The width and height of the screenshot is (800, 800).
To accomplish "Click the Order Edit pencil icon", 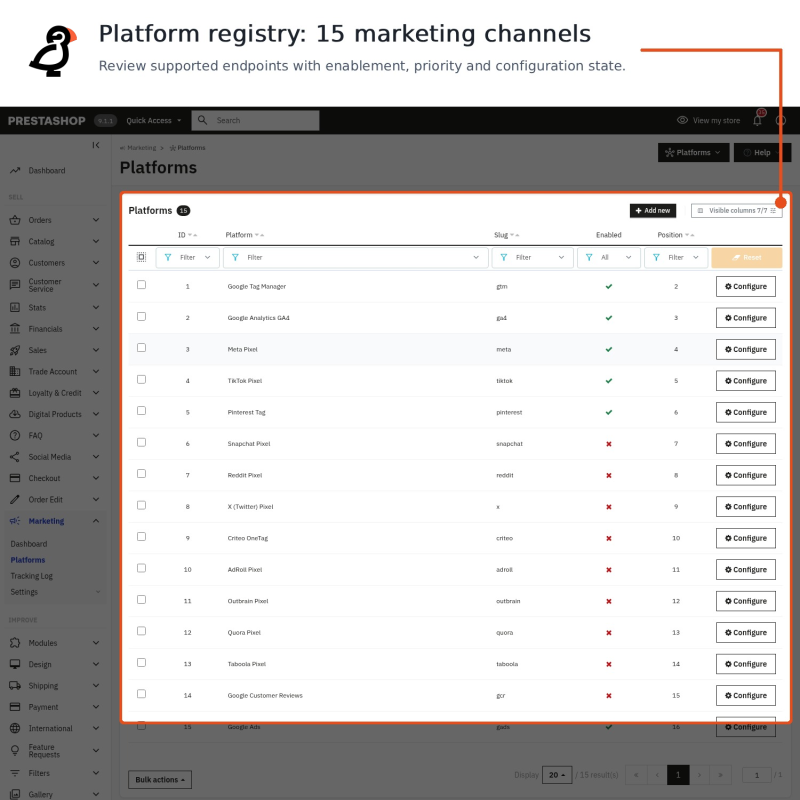I will point(15,499).
